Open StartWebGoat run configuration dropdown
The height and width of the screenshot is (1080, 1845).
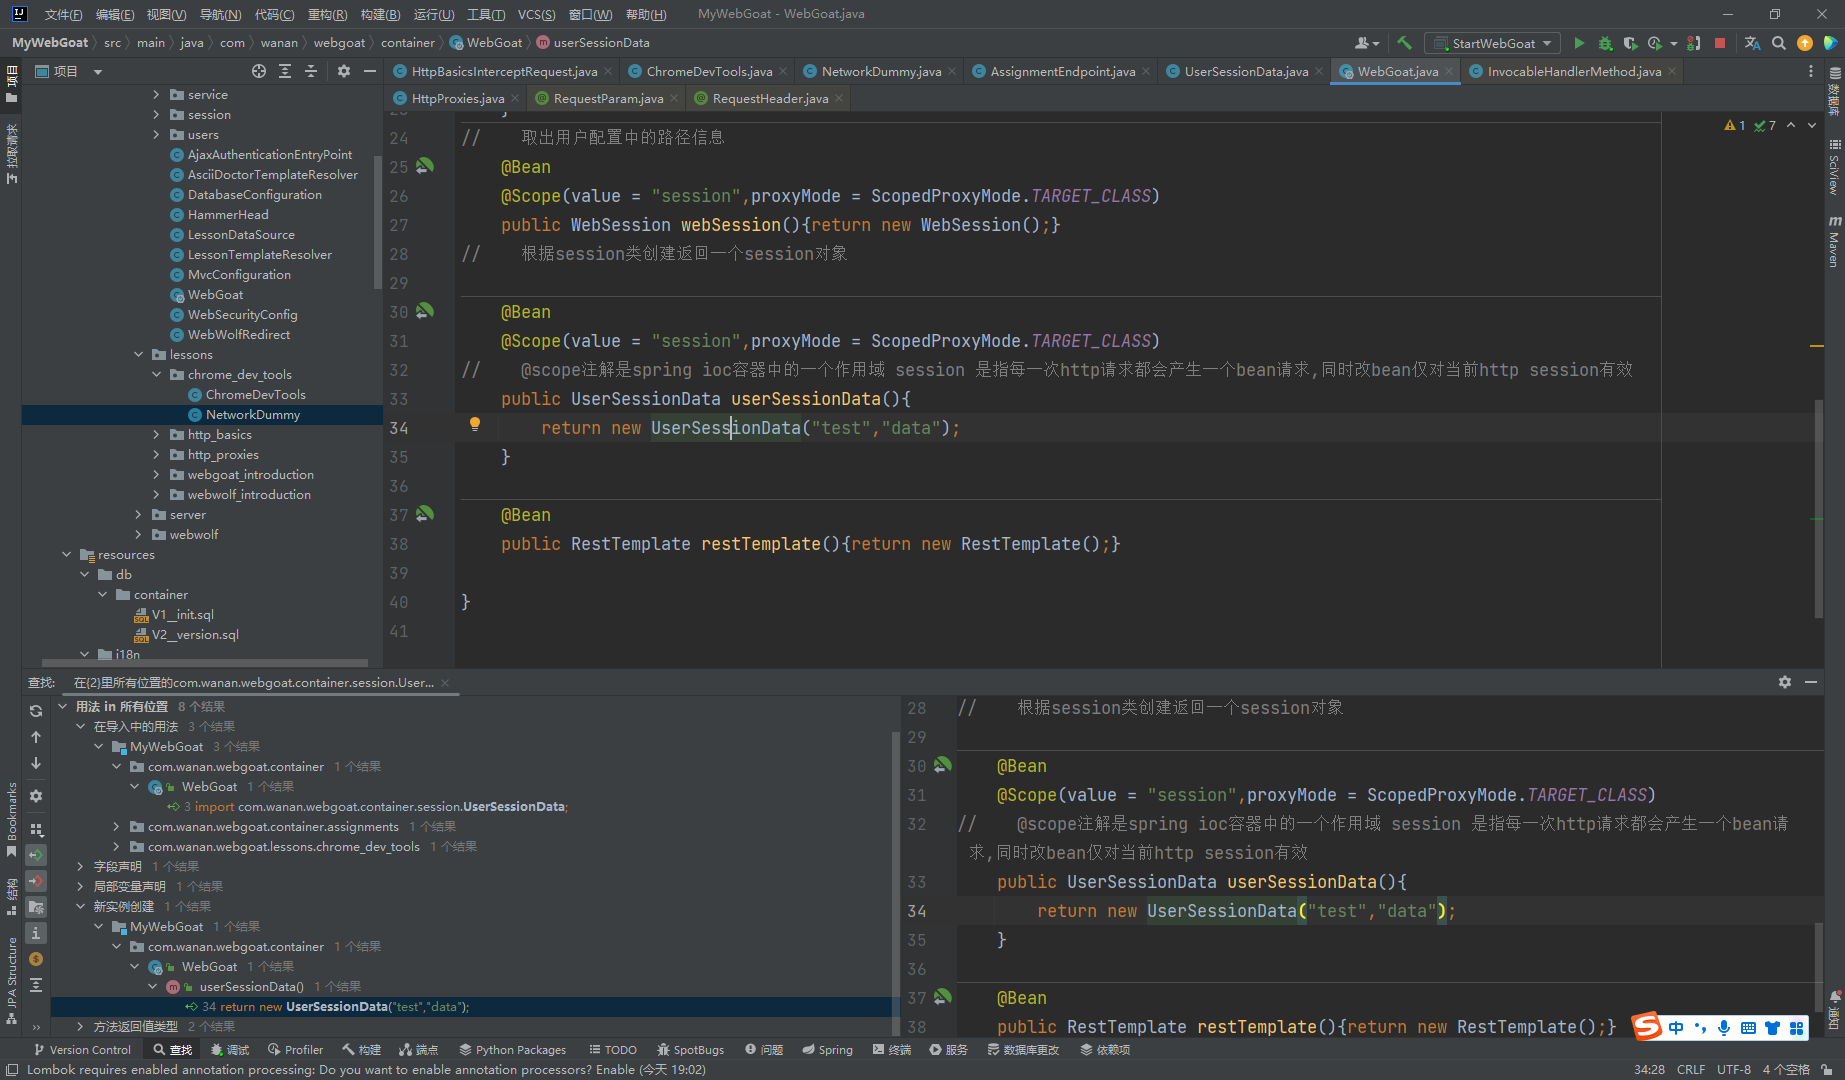pos(1492,43)
